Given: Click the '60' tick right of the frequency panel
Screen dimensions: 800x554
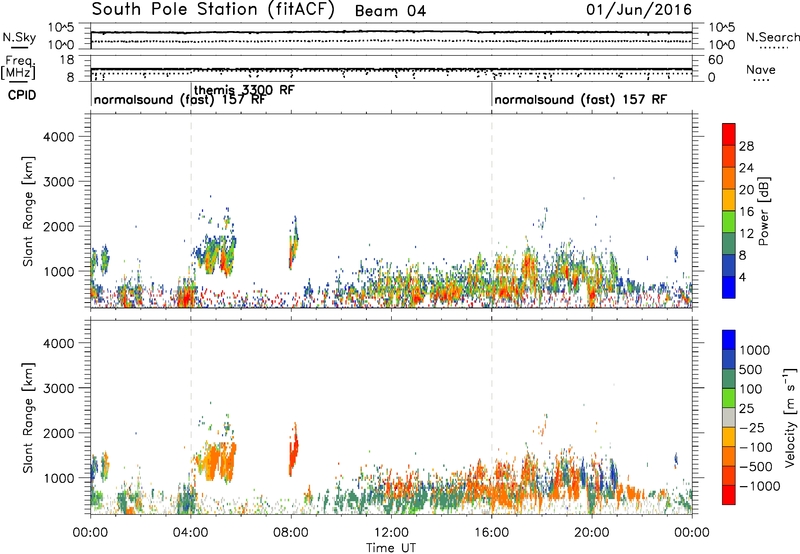Looking at the screenshot, I should [715, 60].
